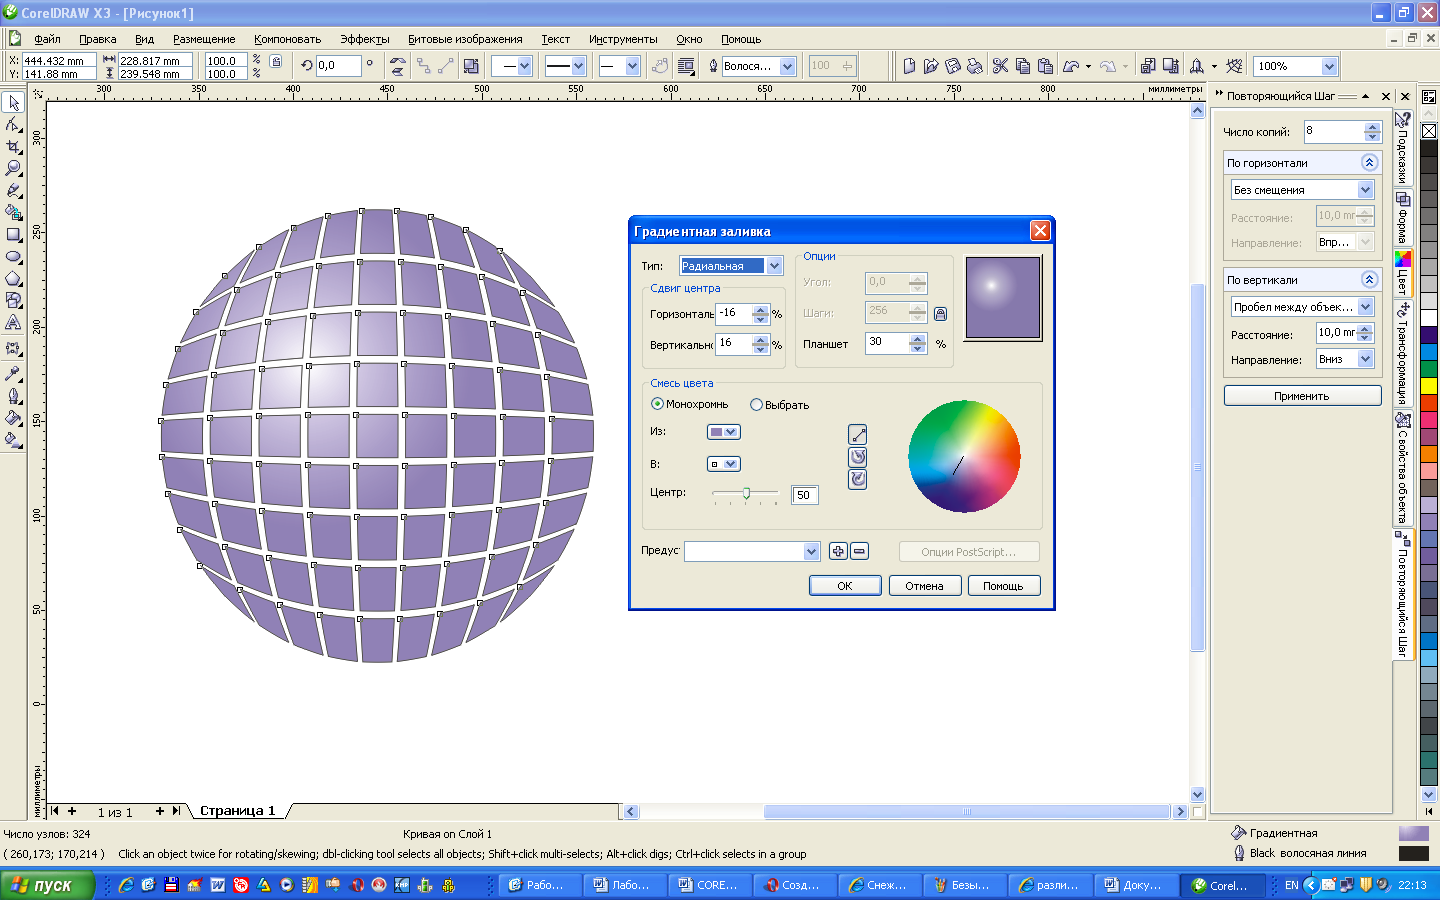
Task: Open the Fill bucket tool flyout
Action: click(13, 418)
